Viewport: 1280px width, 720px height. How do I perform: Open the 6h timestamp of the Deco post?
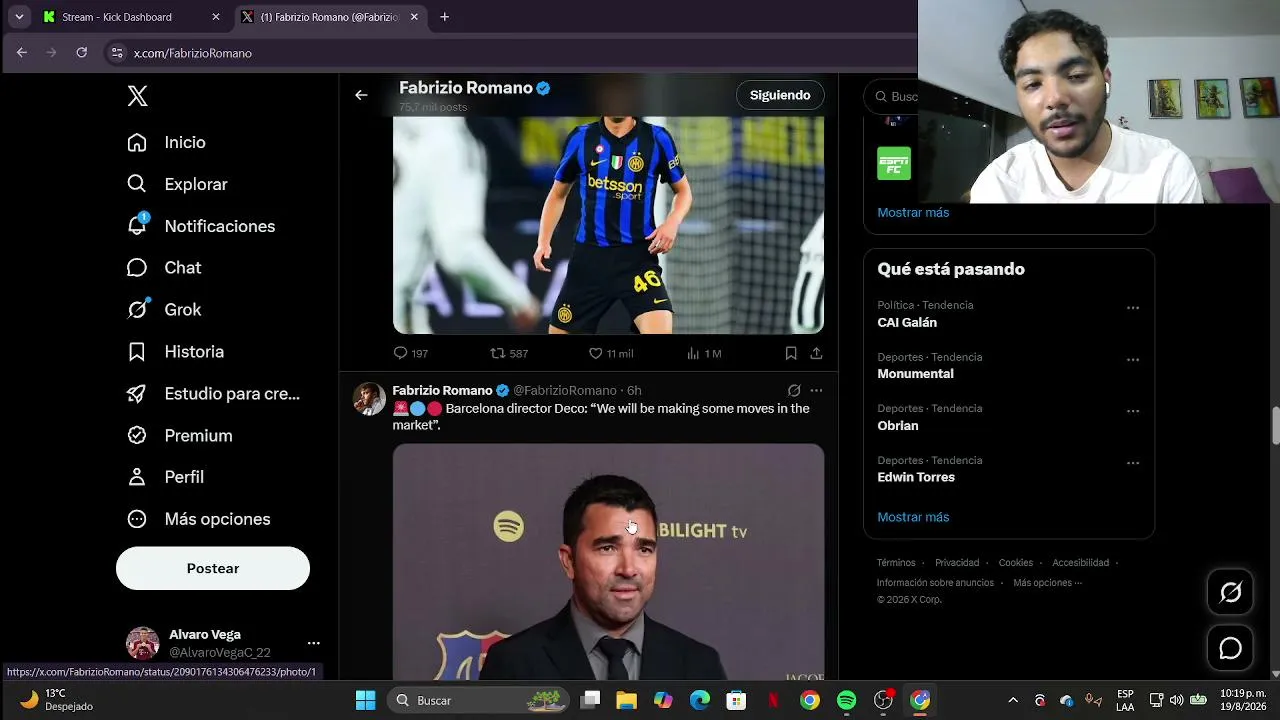(x=634, y=390)
